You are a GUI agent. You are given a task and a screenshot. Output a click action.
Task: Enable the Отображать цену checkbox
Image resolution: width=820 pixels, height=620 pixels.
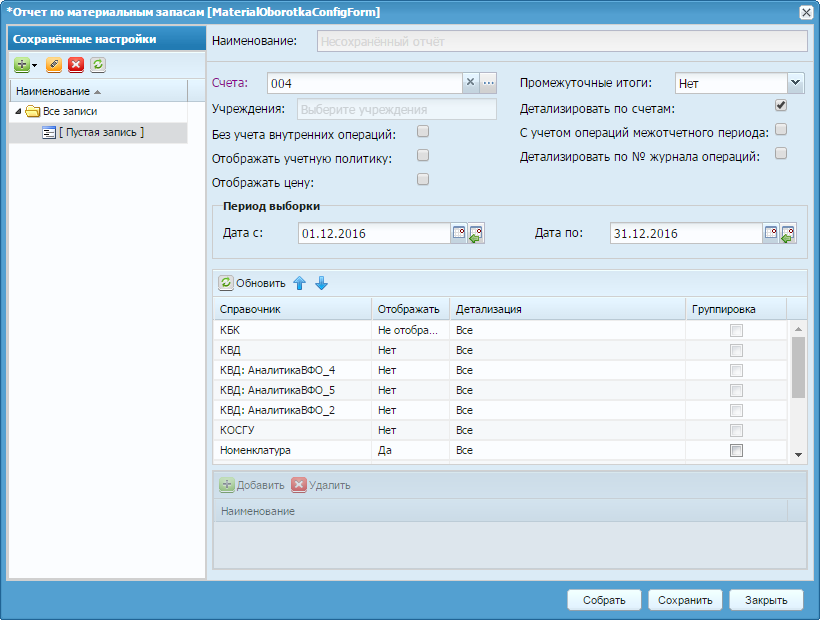423,179
